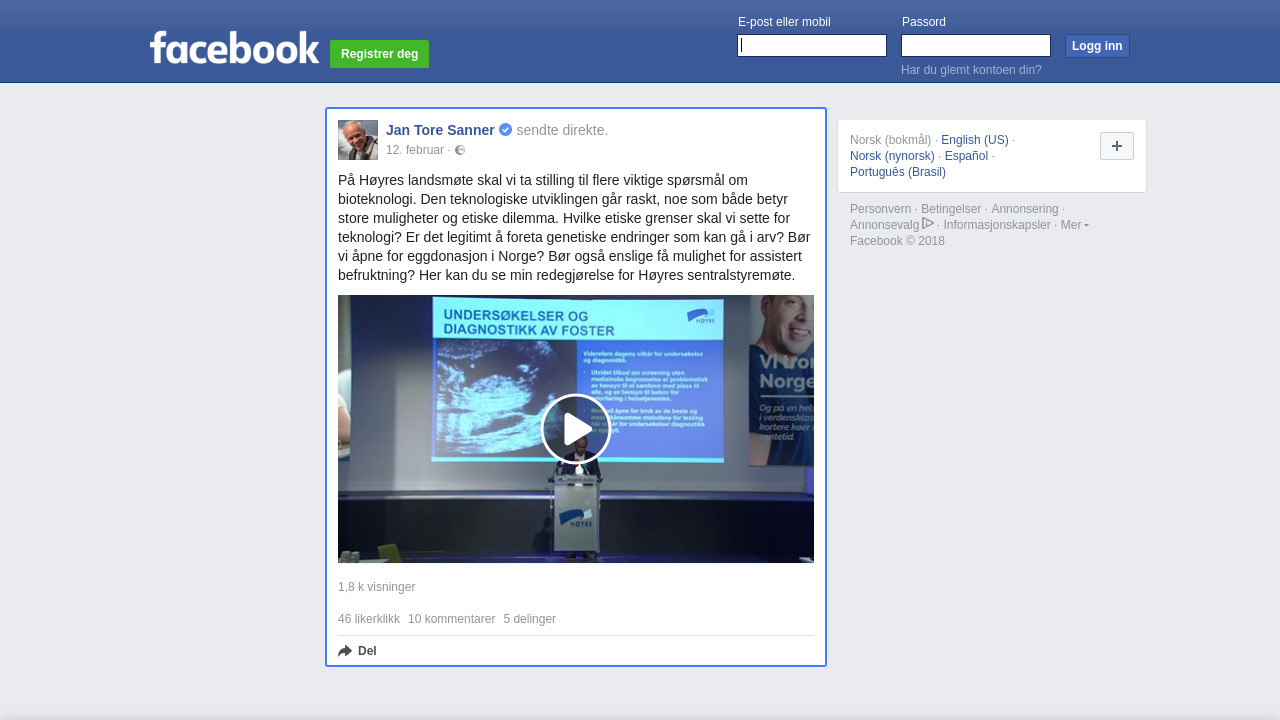Screen dimensions: 1280x720
Task: Click the Facebook logo
Action: (x=234, y=47)
